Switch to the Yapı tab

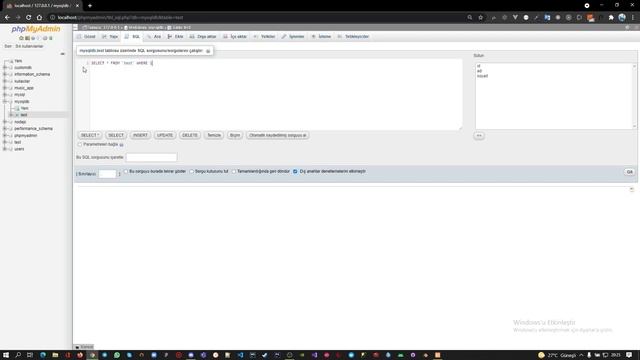pyautogui.click(x=110, y=37)
